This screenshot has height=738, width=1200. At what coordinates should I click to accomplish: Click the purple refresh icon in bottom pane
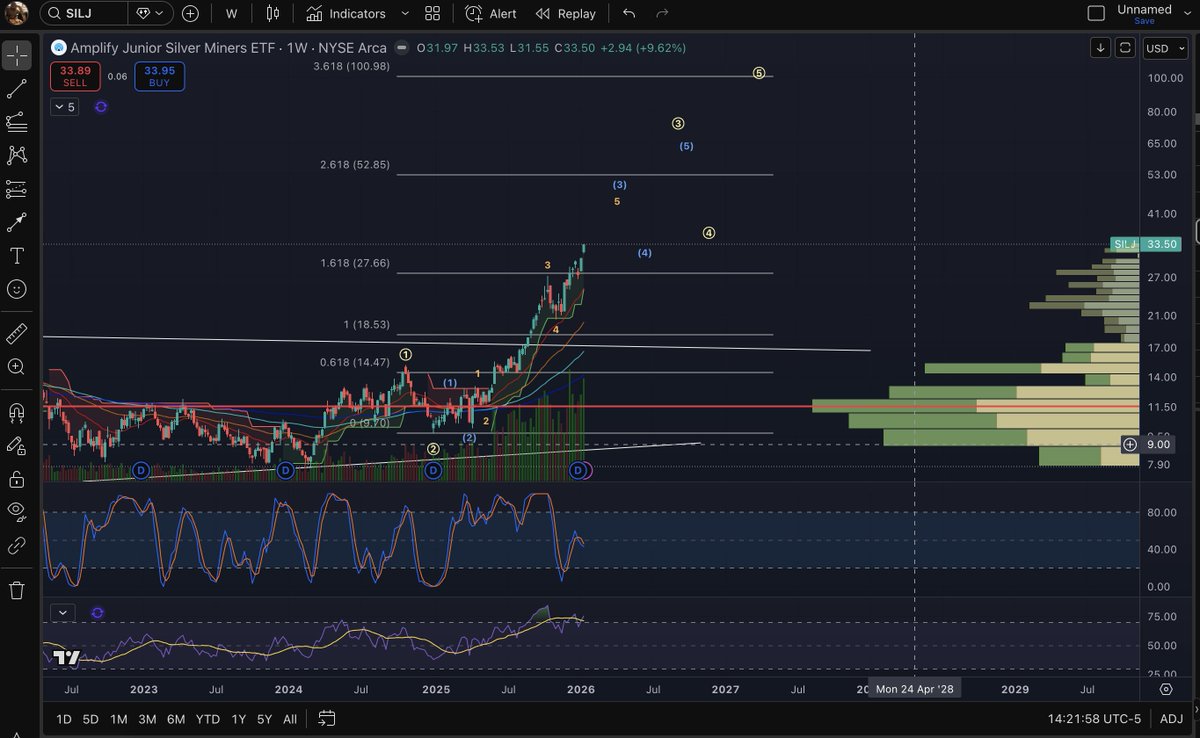97,613
